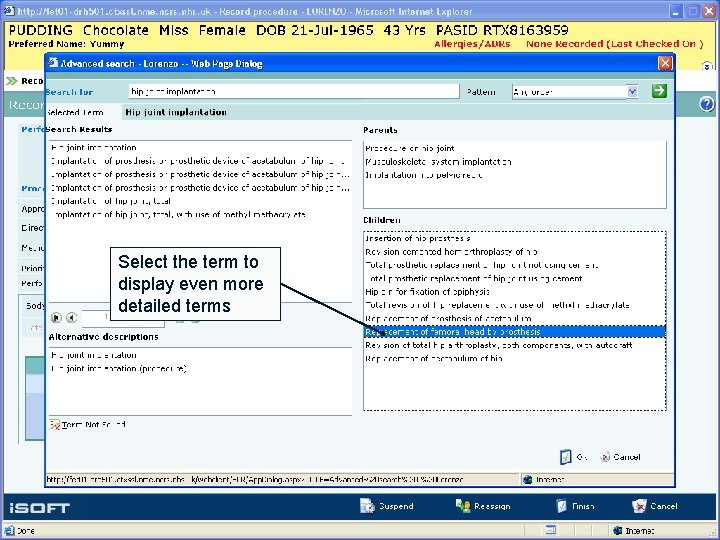720x540 pixels.
Task: Click Finish in bottom toolbar
Action: point(575,506)
